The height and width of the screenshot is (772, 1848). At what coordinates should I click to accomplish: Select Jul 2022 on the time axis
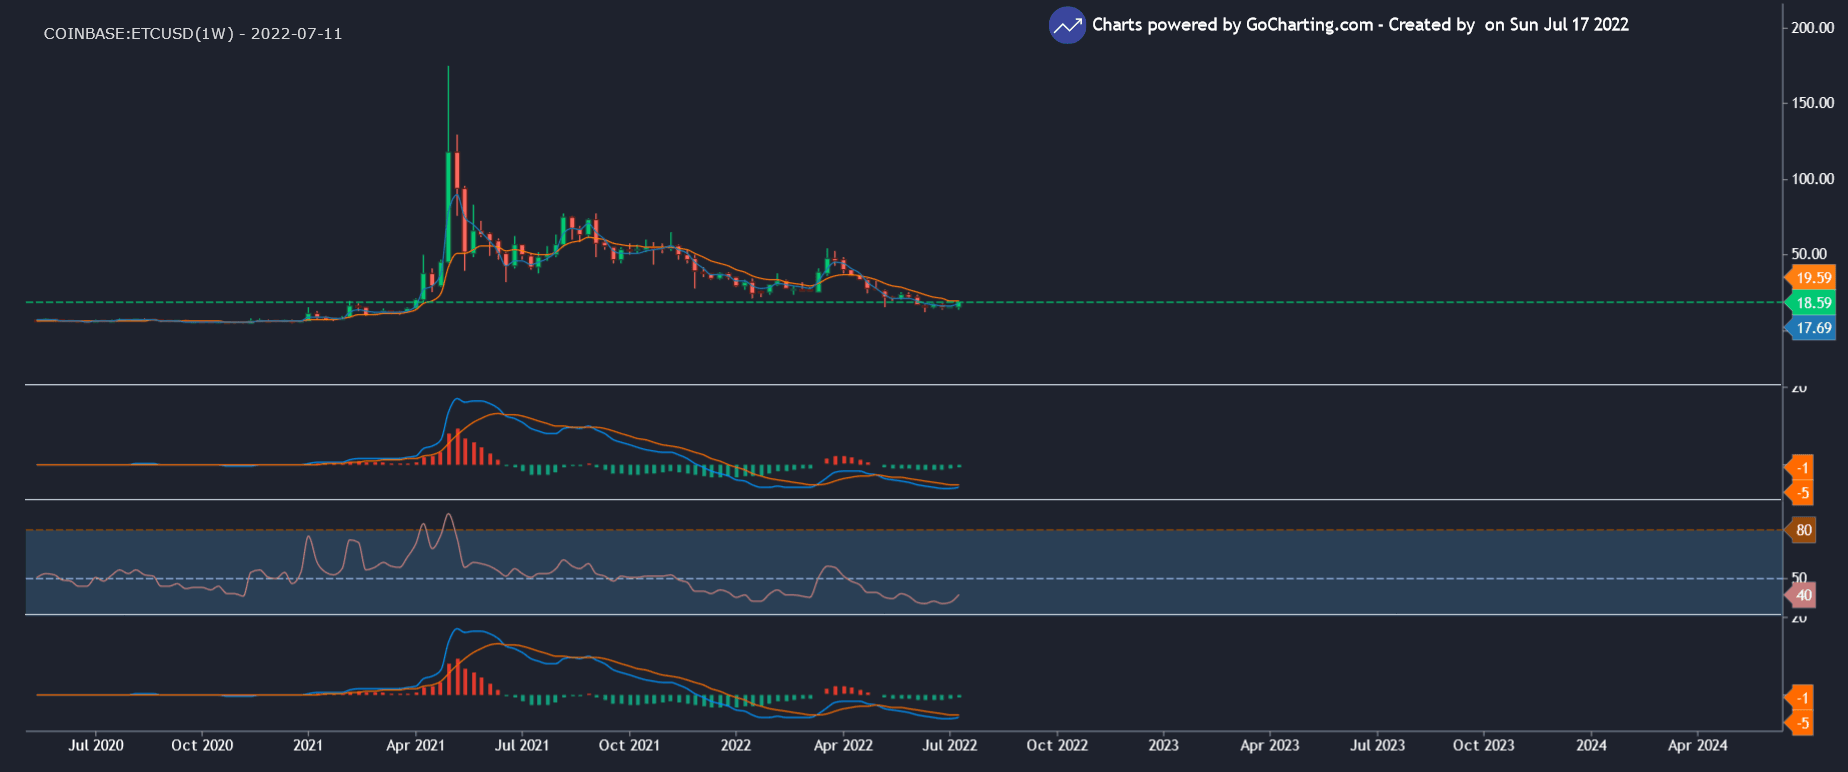[949, 745]
